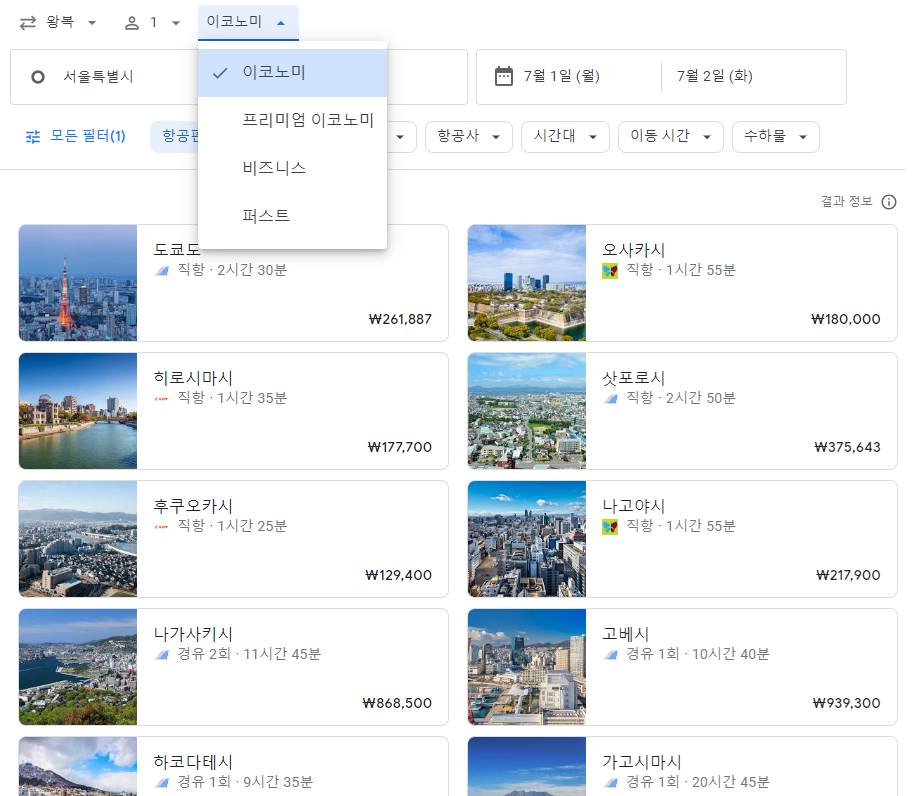Expand the 이동 시간 duration filter
Screen dimensions: 914x796
pyautogui.click(x=671, y=137)
